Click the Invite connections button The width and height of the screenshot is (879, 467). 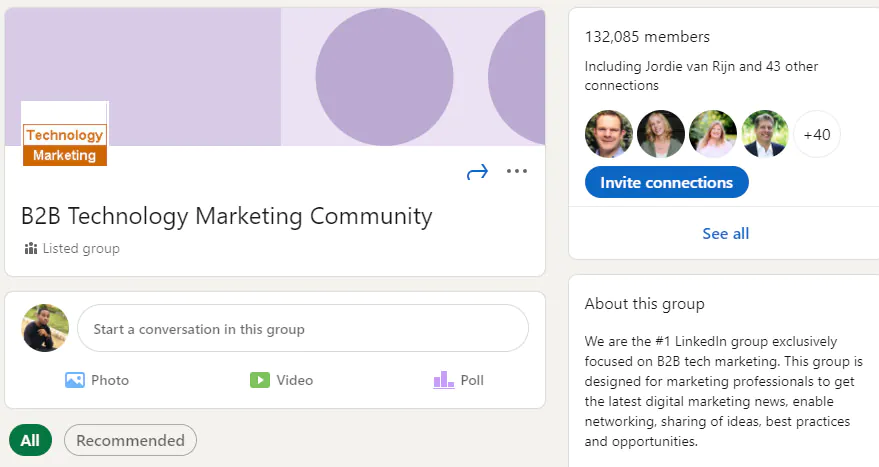point(667,182)
